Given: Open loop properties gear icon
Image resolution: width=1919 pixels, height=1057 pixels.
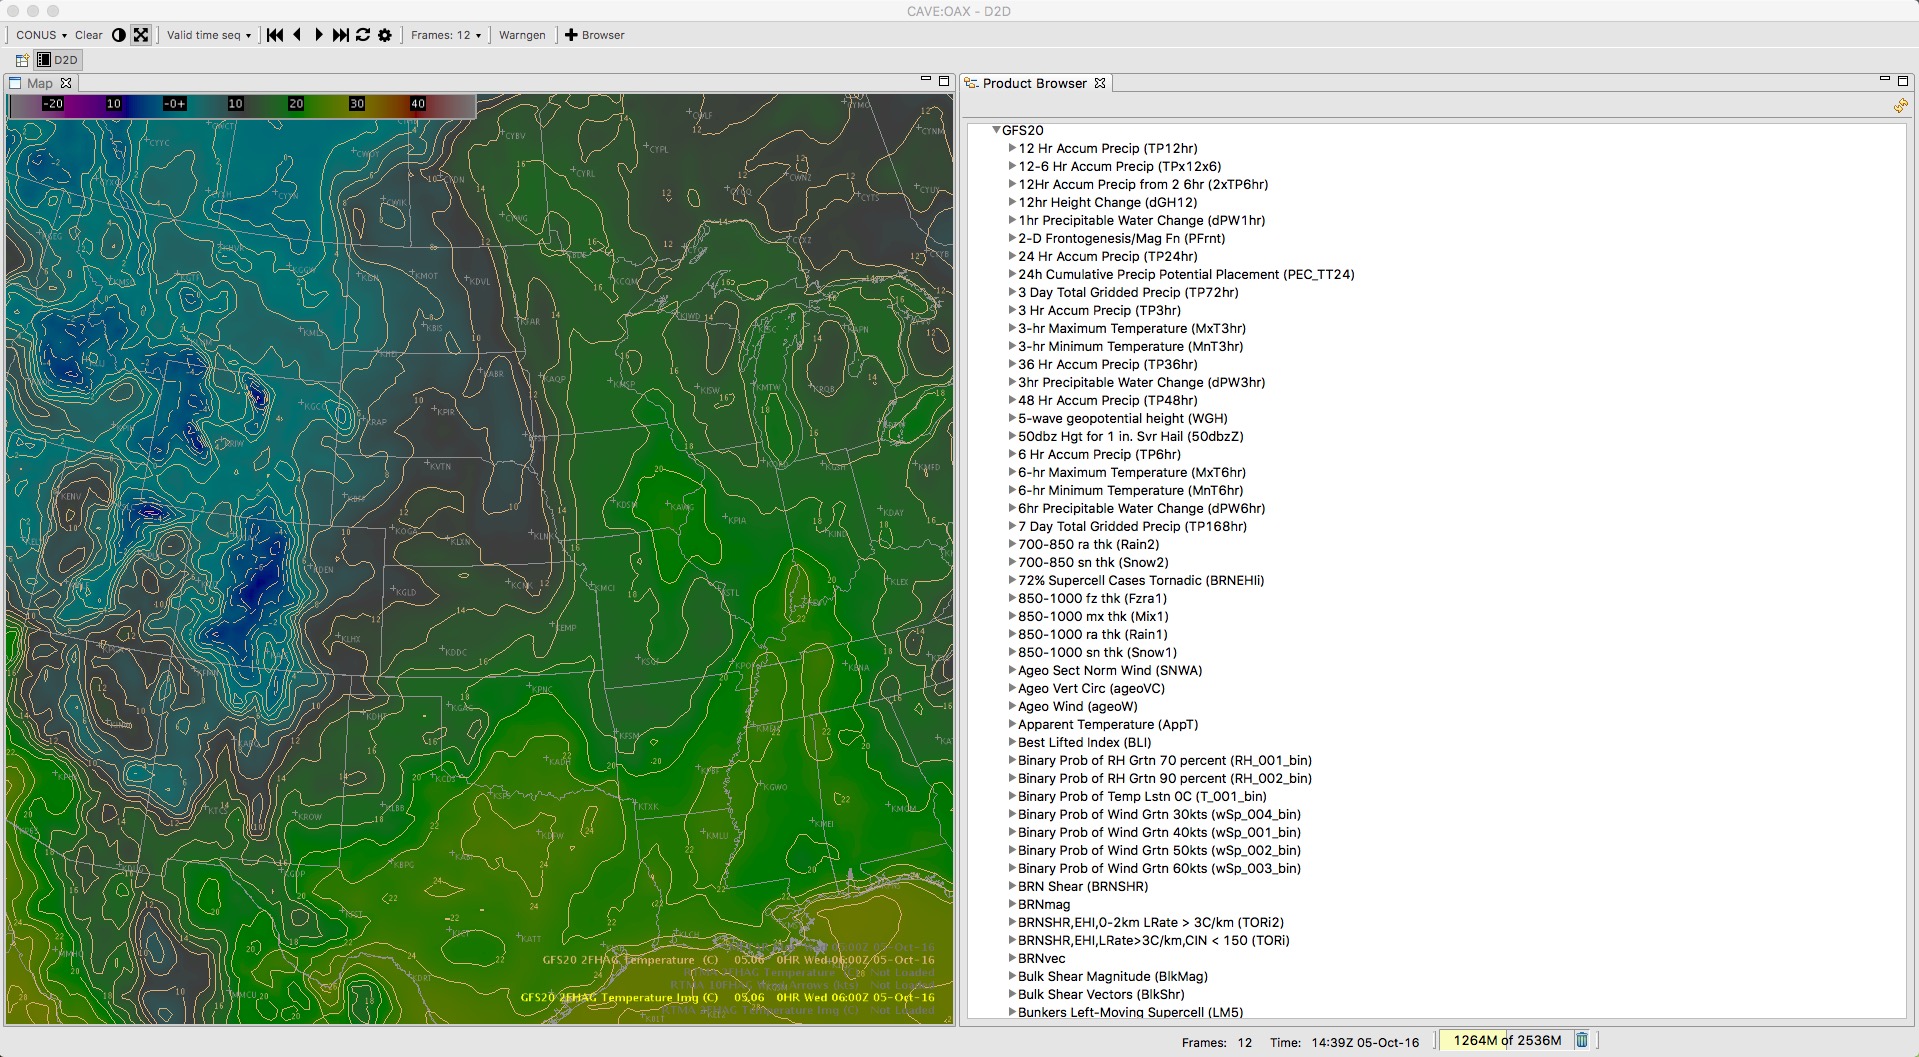Looking at the screenshot, I should [385, 35].
